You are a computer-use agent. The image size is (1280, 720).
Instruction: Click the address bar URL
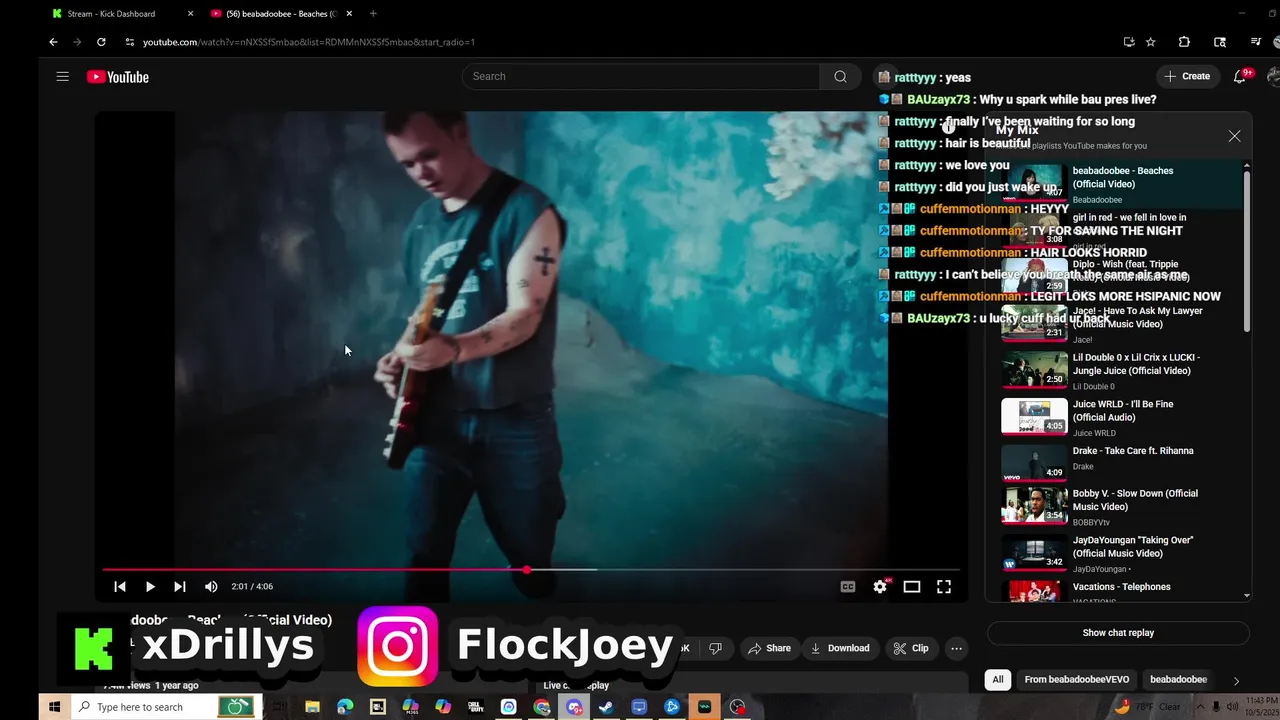(x=309, y=42)
